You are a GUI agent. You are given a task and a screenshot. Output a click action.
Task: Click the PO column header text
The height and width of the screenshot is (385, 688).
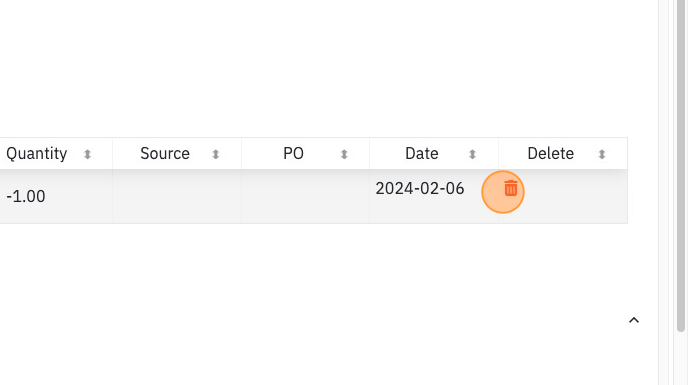coord(293,154)
